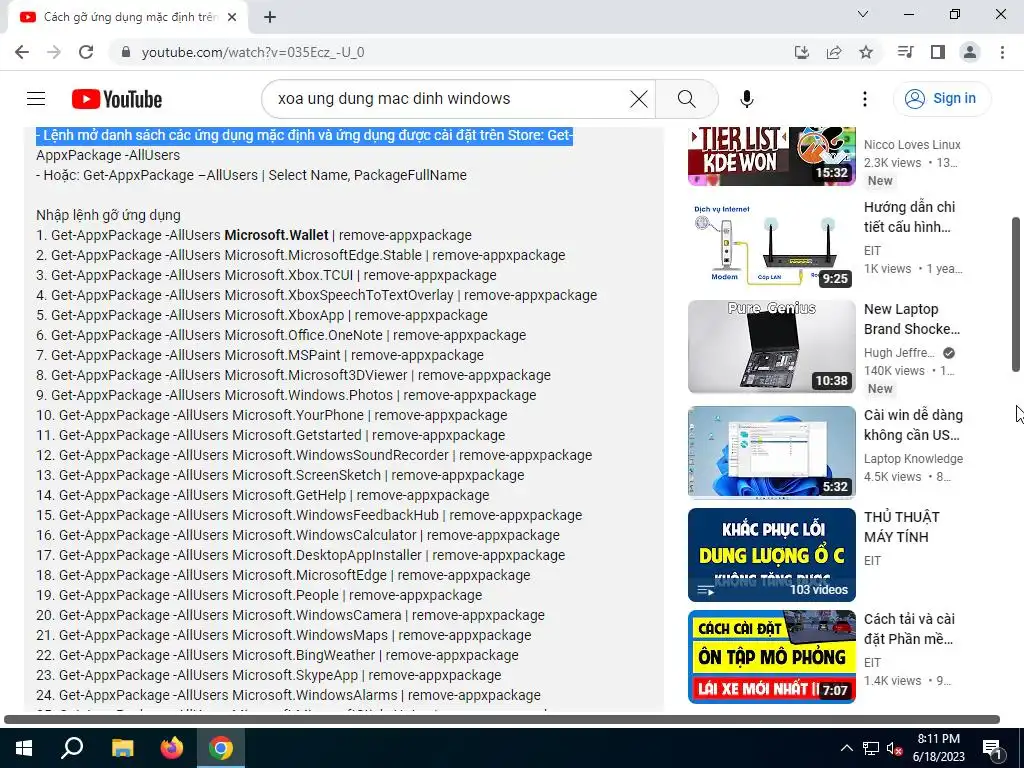Clear the YouTube search query
This screenshot has height=768, width=1024.
pyautogui.click(x=639, y=99)
